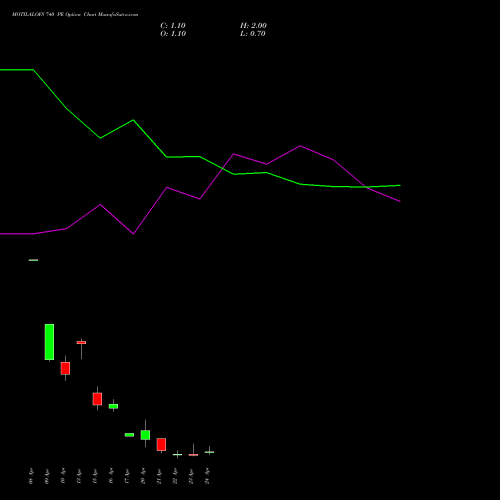The width and height of the screenshot is (500, 500).
Task: Click the 16 Apr date label
Action: (111, 476)
